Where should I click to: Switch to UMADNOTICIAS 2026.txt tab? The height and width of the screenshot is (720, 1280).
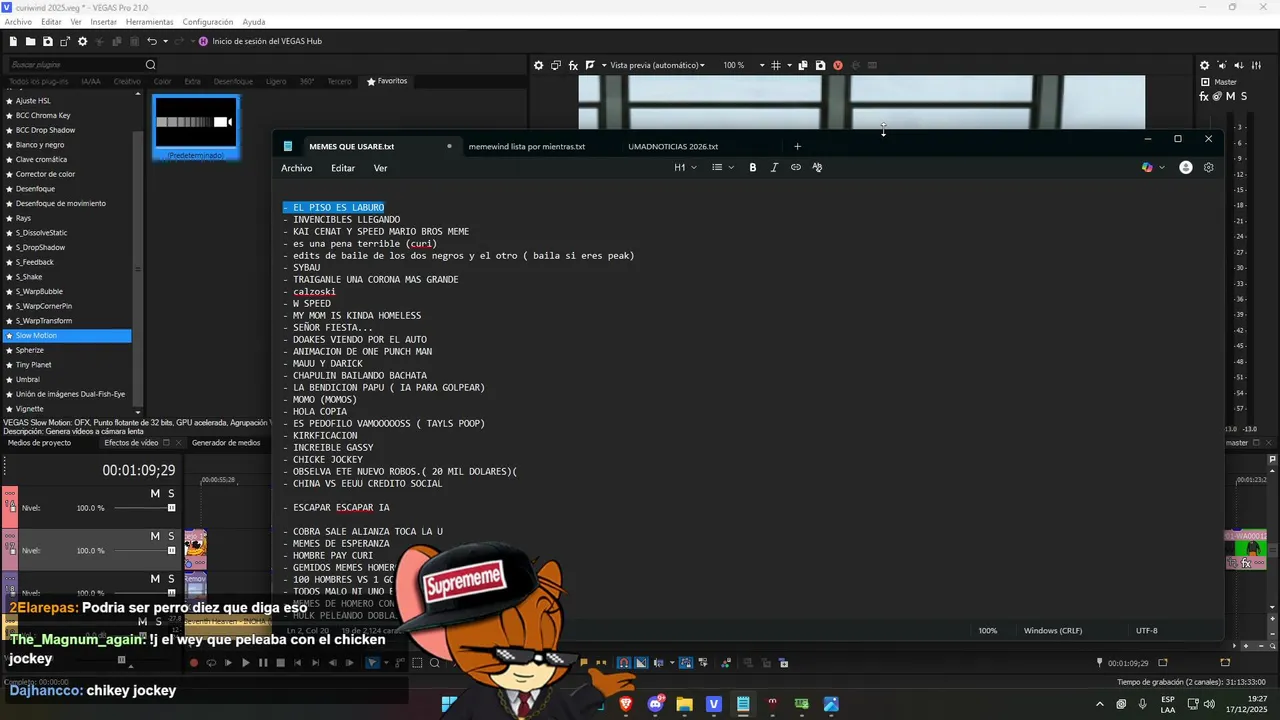click(x=673, y=147)
